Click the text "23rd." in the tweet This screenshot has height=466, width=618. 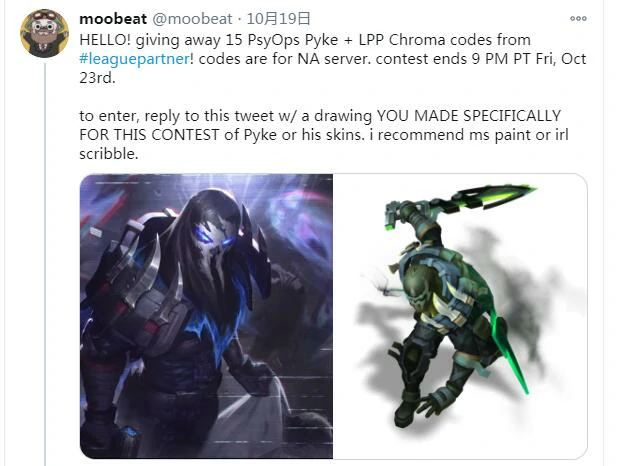[x=97, y=78]
